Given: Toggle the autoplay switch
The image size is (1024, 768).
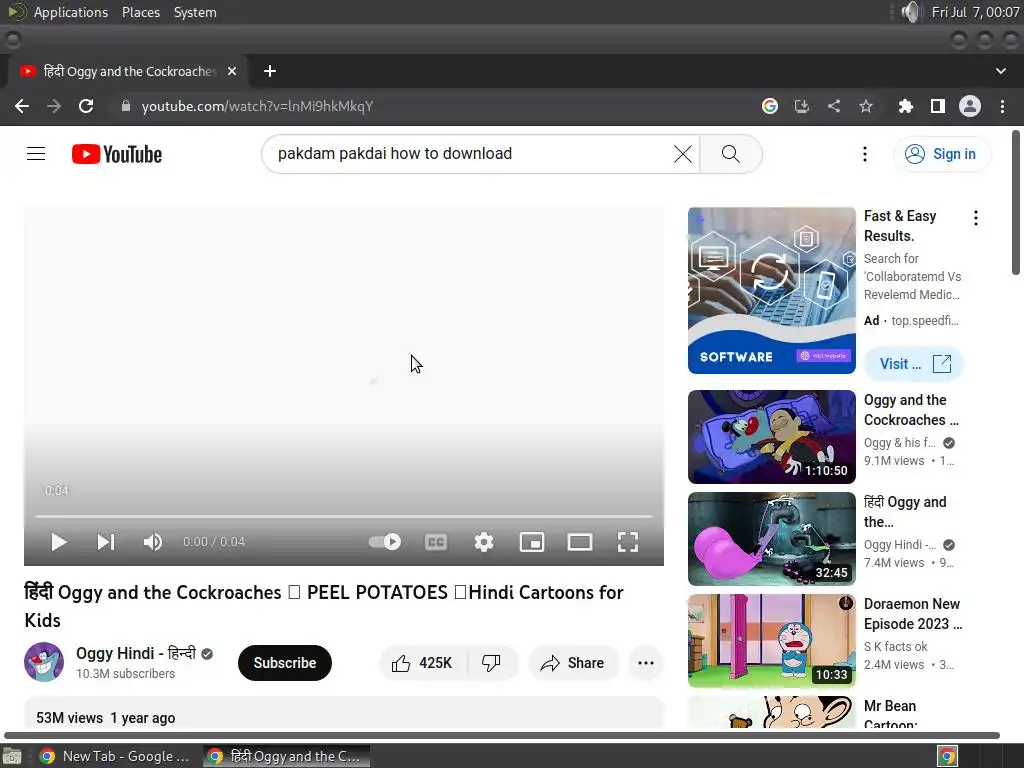Looking at the screenshot, I should pyautogui.click(x=385, y=542).
